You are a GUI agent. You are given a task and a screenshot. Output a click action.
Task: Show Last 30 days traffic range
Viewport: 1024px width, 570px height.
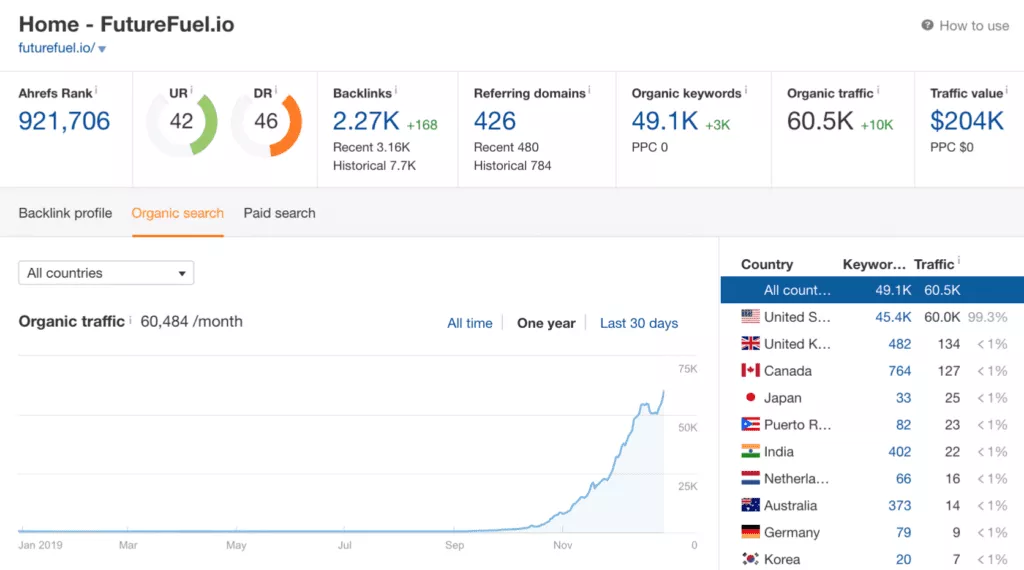pyautogui.click(x=639, y=323)
